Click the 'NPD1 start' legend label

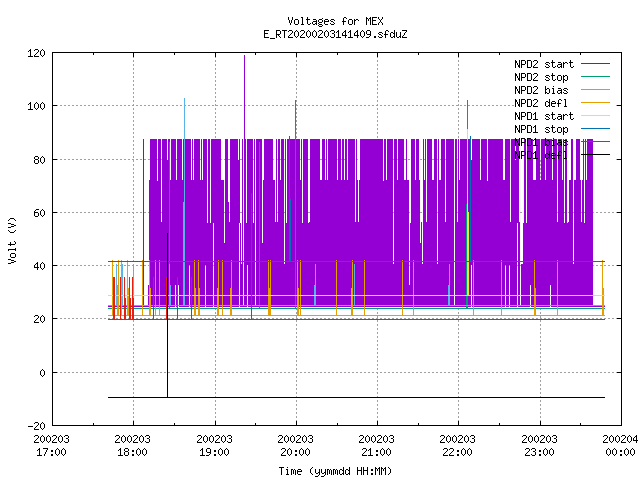pyautogui.click(x=544, y=116)
